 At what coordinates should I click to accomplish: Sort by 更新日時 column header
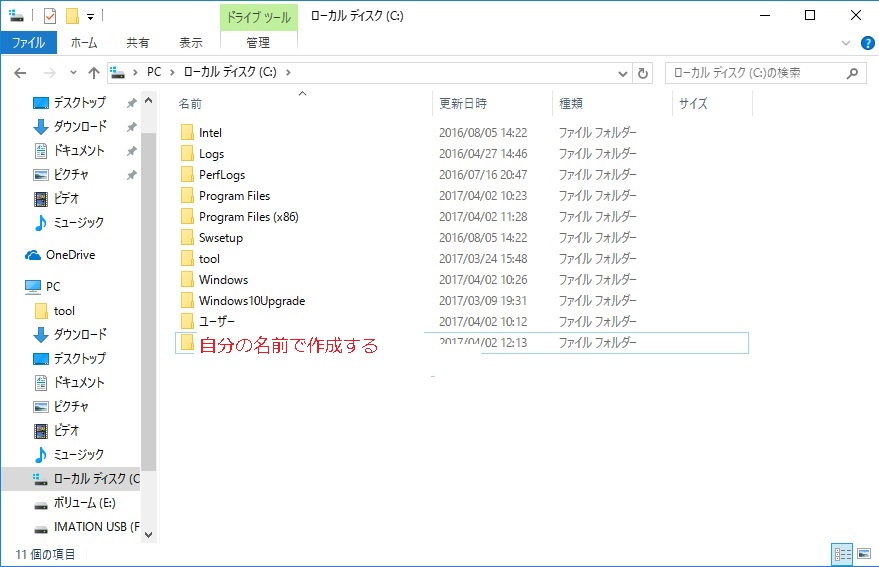click(x=463, y=103)
